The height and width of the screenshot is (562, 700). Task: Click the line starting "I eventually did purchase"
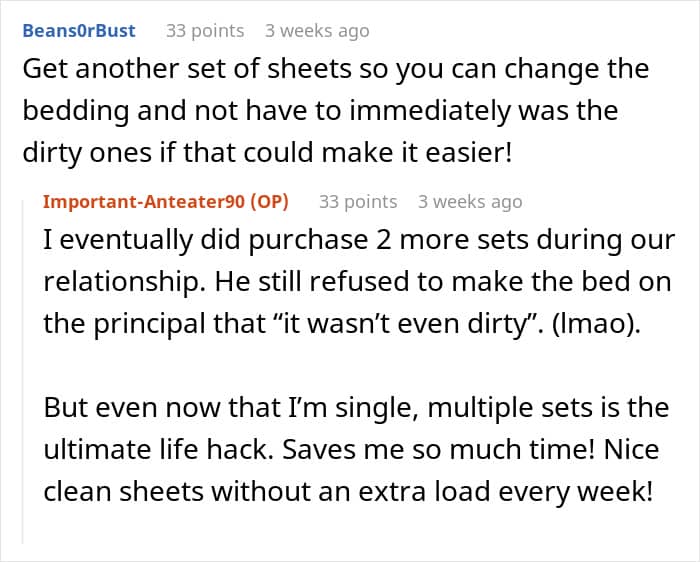tap(359, 241)
